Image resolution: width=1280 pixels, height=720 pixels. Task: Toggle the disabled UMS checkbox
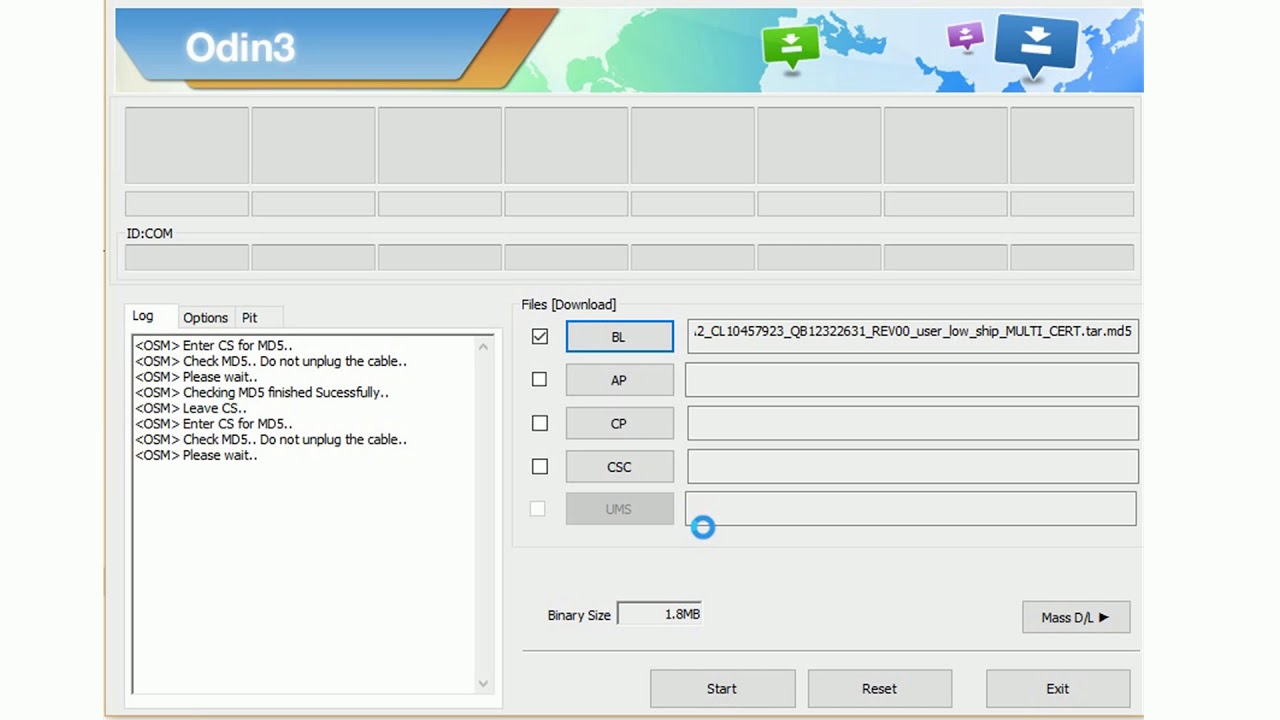tap(538, 509)
